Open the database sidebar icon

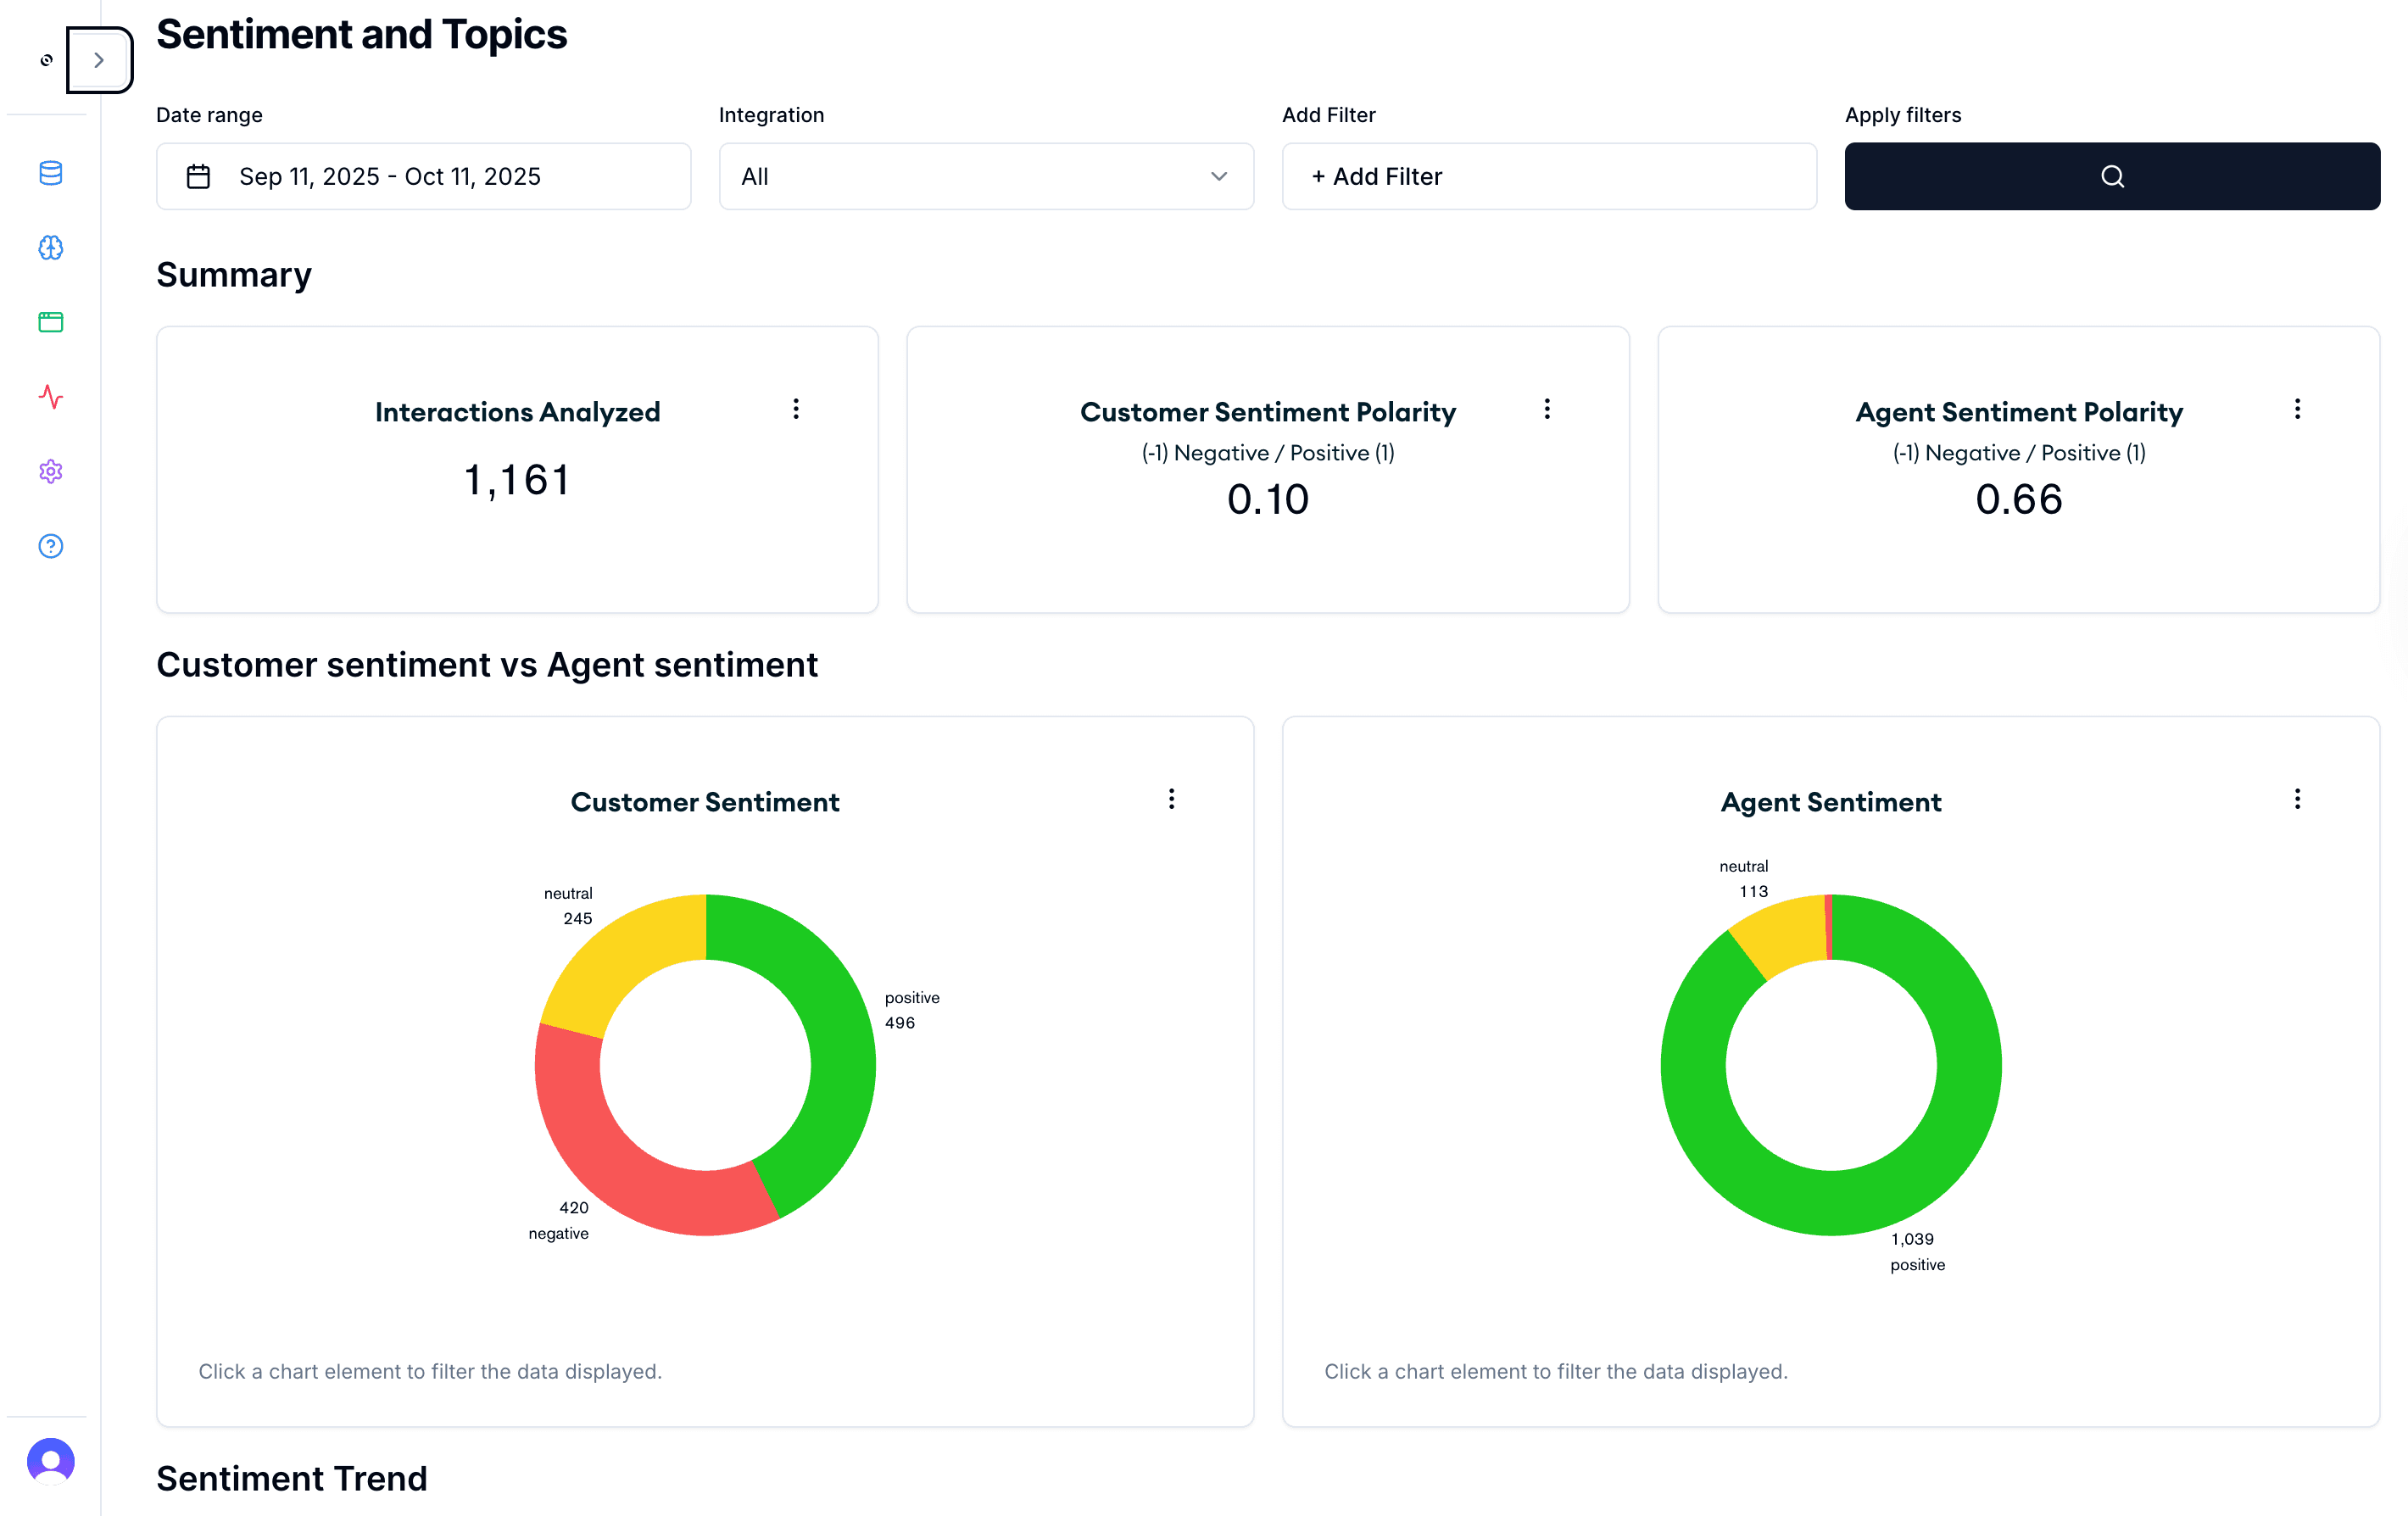click(50, 173)
